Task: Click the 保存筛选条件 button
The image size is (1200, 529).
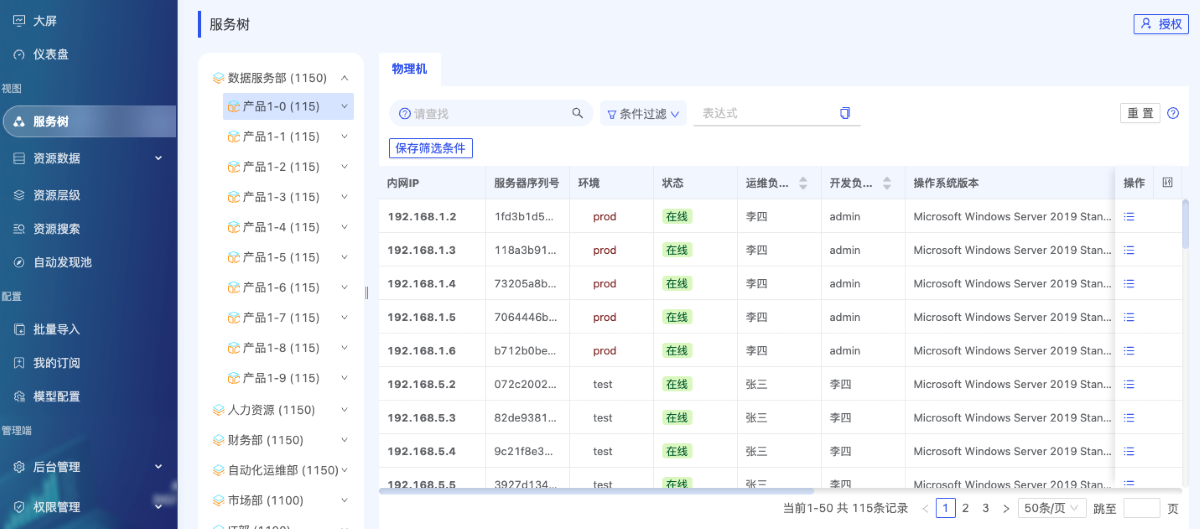Action: pos(430,148)
